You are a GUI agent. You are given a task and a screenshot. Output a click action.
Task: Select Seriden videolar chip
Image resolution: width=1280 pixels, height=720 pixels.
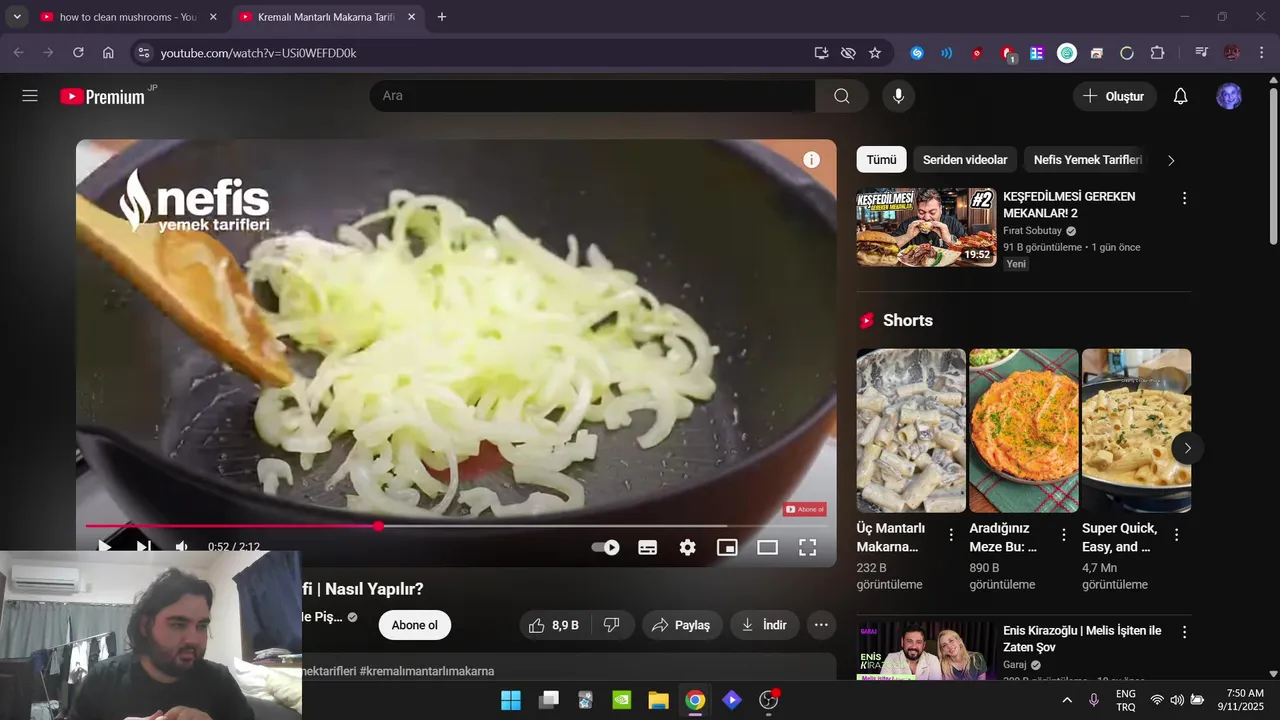pyautogui.click(x=965, y=160)
